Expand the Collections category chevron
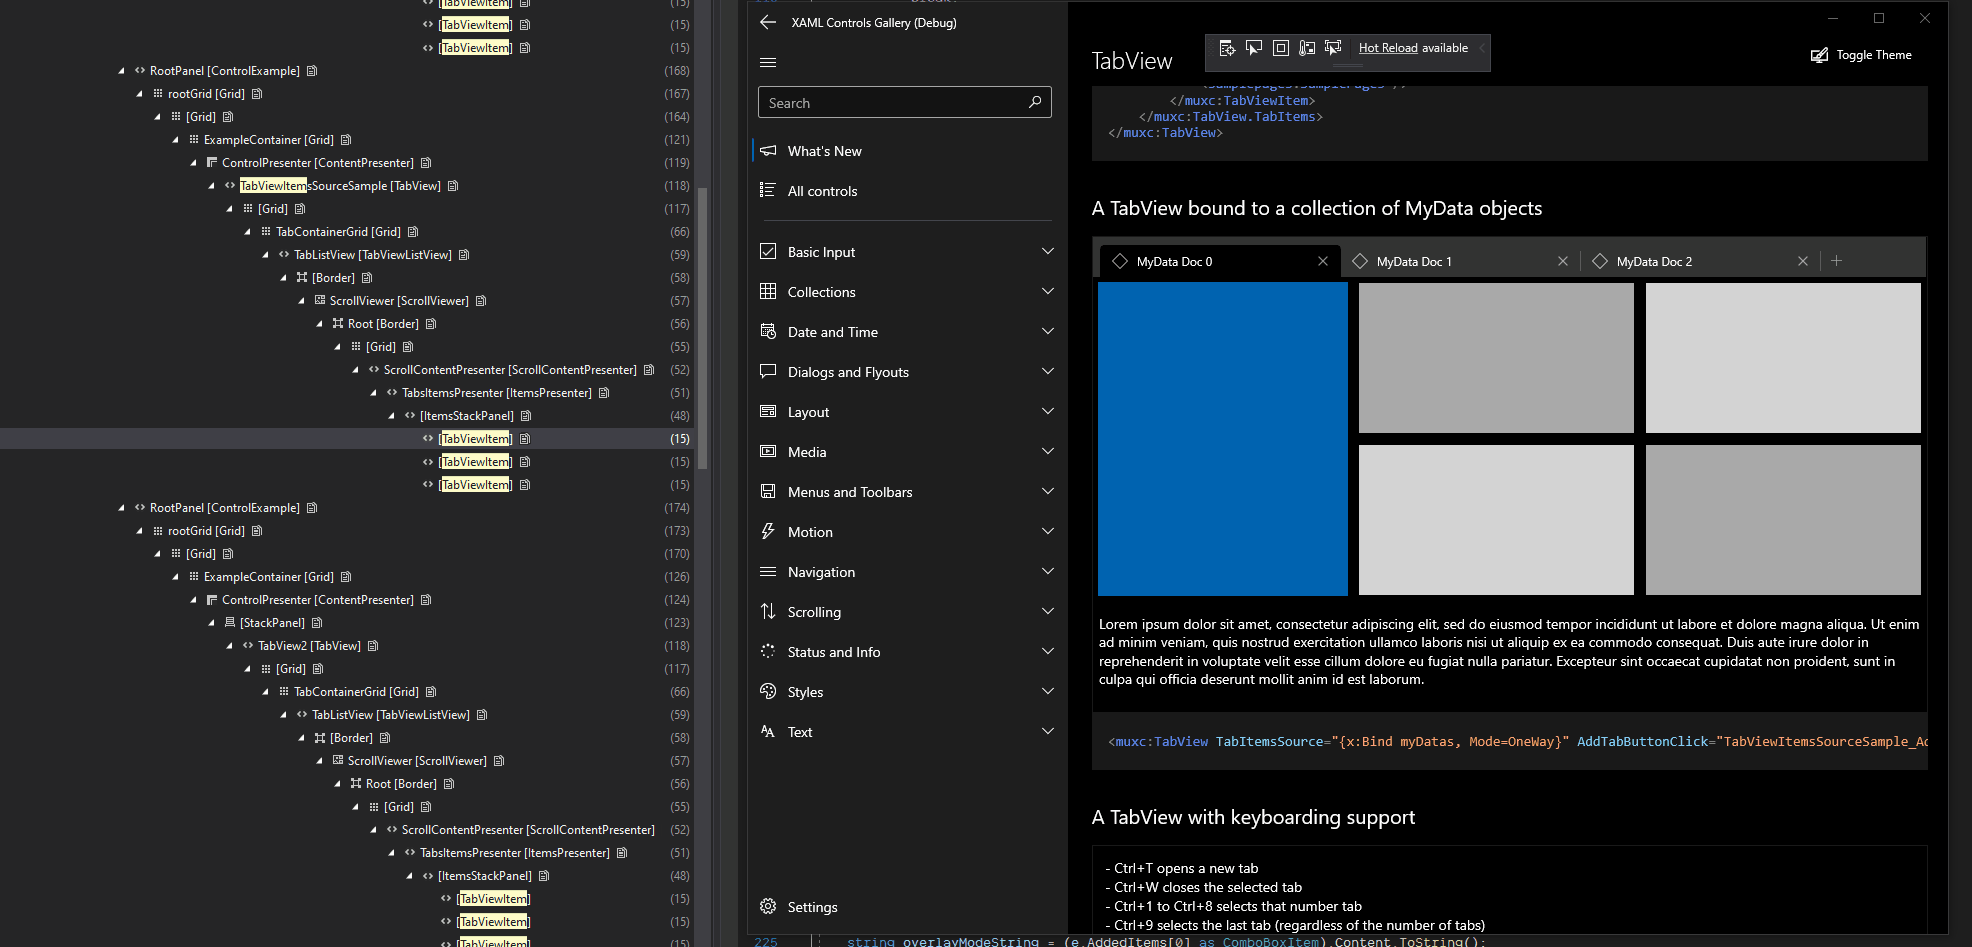This screenshot has height=947, width=1972. click(1047, 291)
